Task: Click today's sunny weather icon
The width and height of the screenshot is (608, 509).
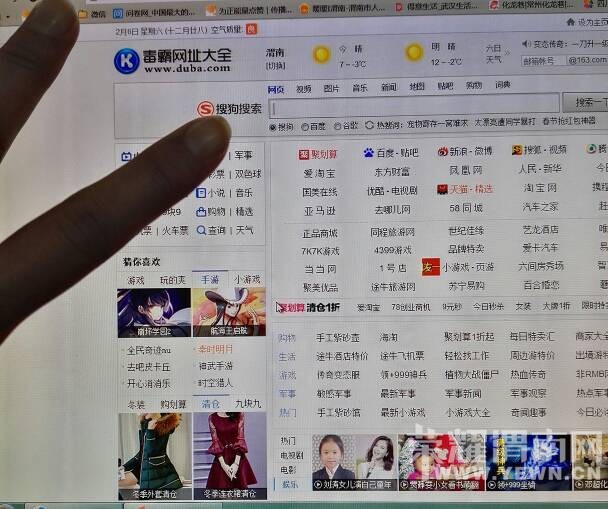Action: 321,54
